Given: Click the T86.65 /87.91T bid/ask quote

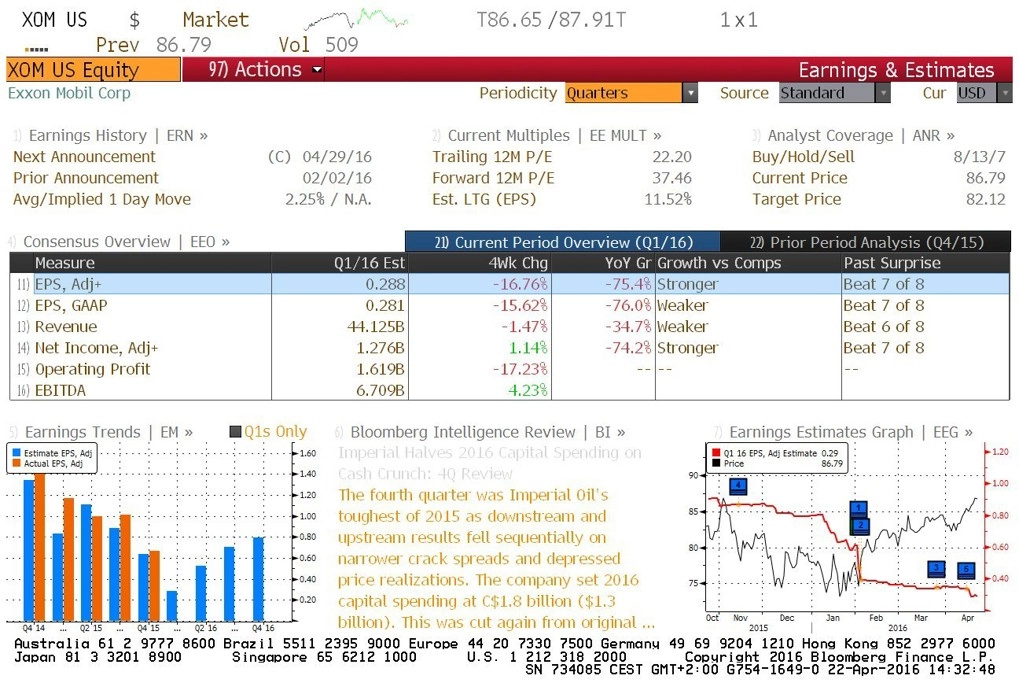Looking at the screenshot, I should click(551, 20).
